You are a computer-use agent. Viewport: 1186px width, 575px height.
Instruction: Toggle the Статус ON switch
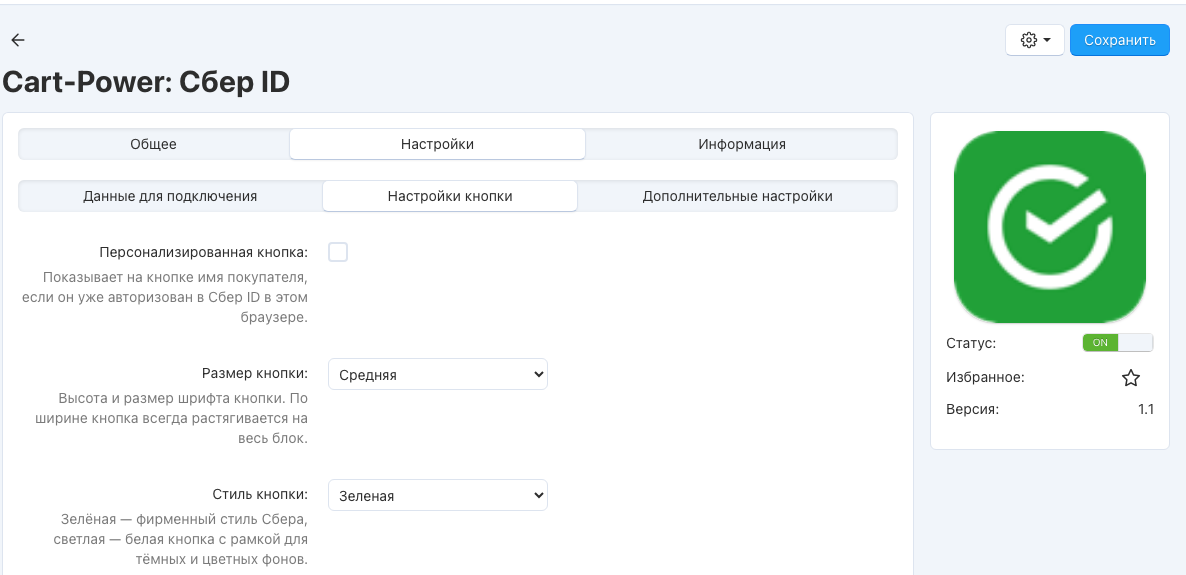[x=1118, y=343]
